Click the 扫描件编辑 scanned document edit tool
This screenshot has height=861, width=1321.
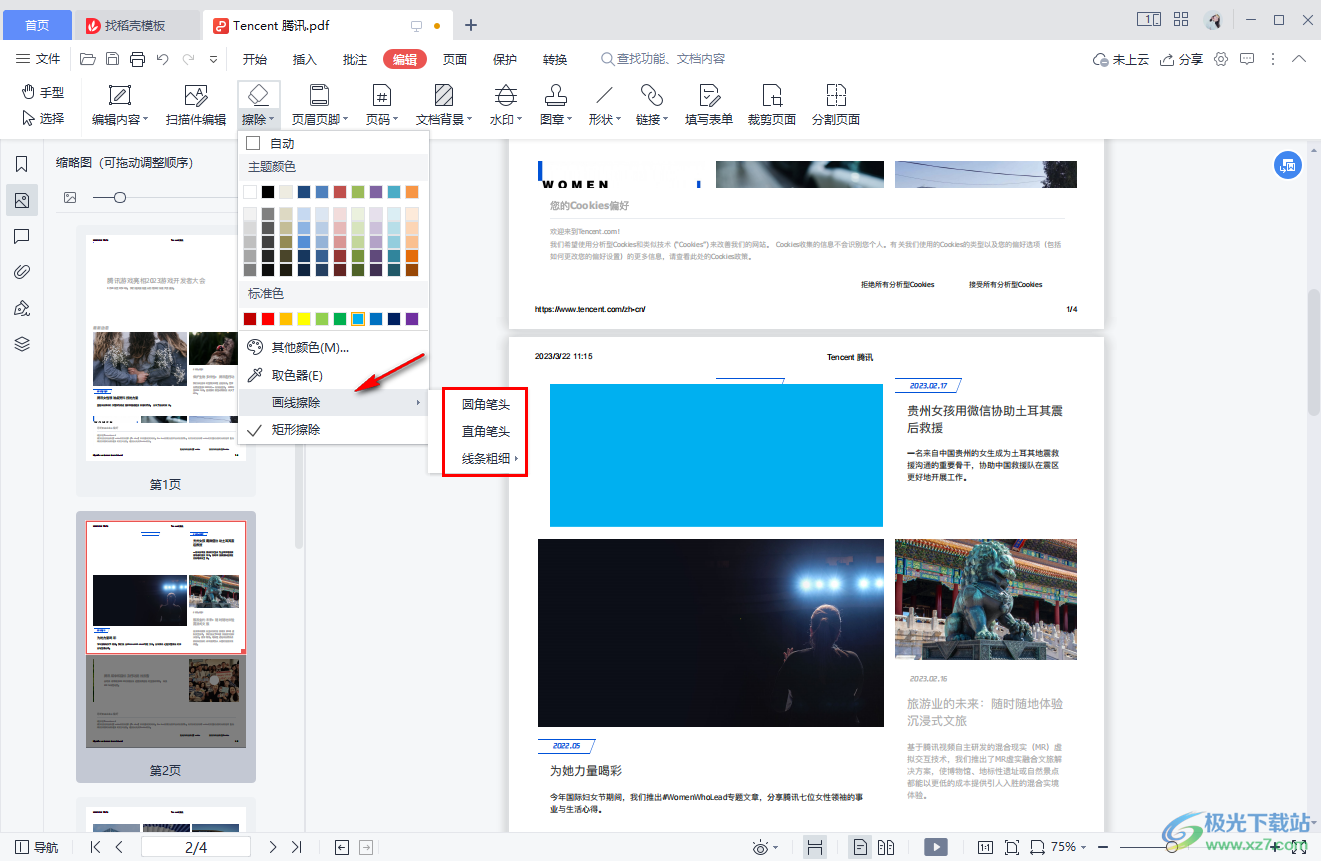[x=196, y=107]
